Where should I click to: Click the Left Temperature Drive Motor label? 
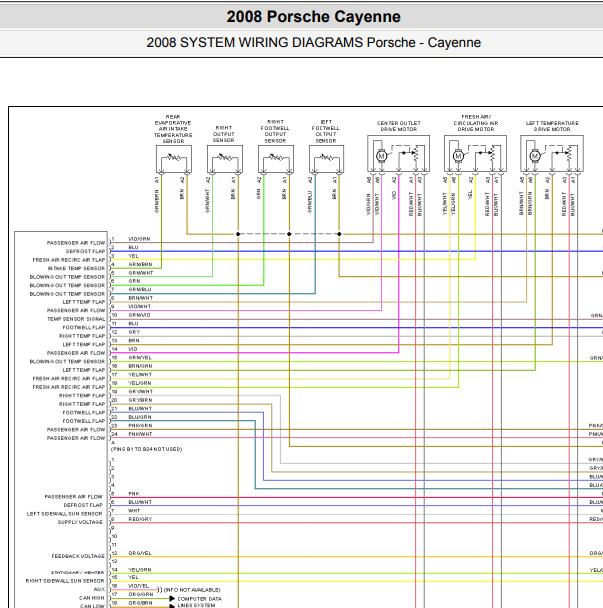click(552, 126)
